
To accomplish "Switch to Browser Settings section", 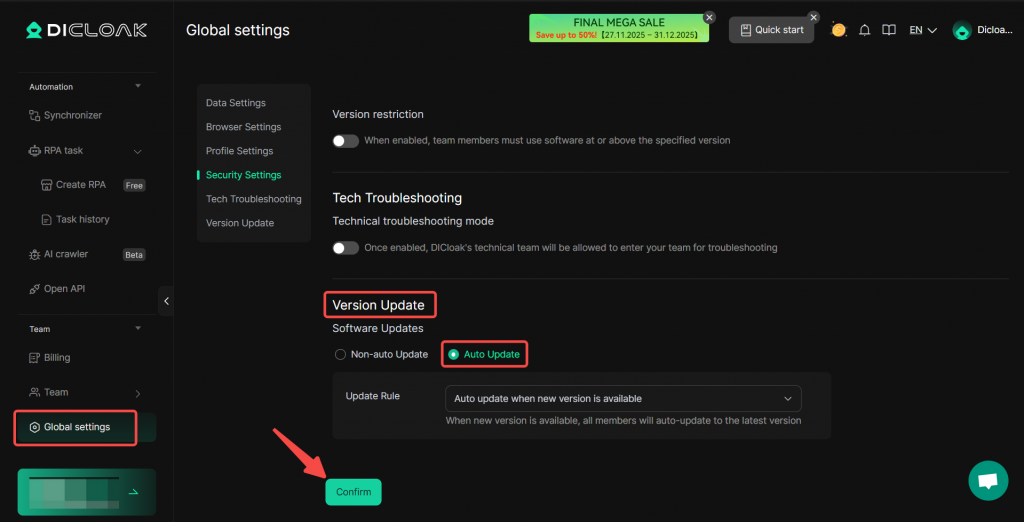I will (243, 127).
